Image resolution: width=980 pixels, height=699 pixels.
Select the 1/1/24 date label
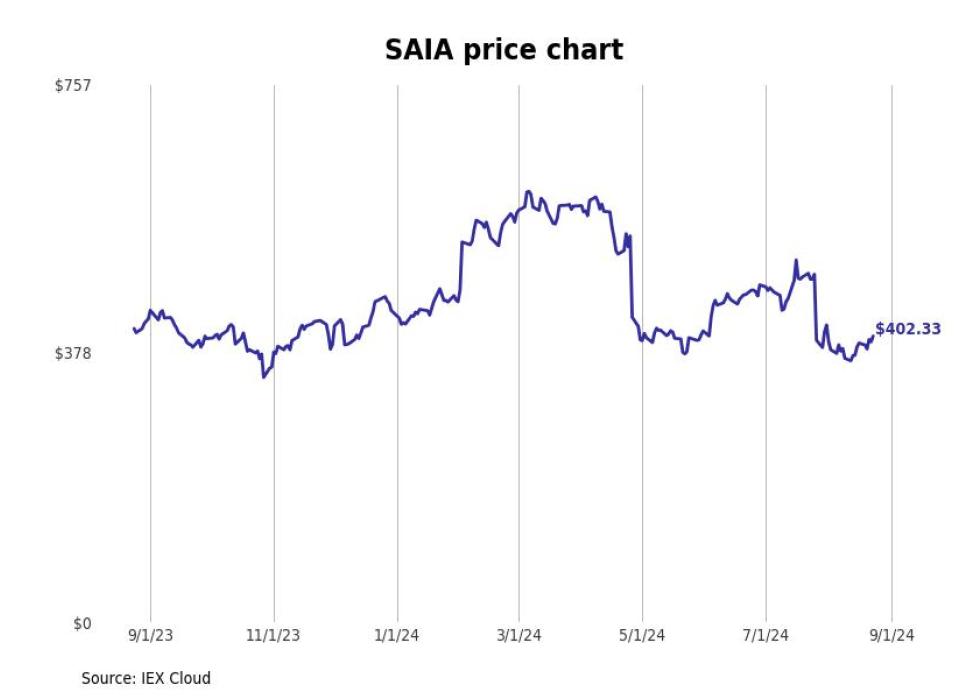tap(397, 635)
